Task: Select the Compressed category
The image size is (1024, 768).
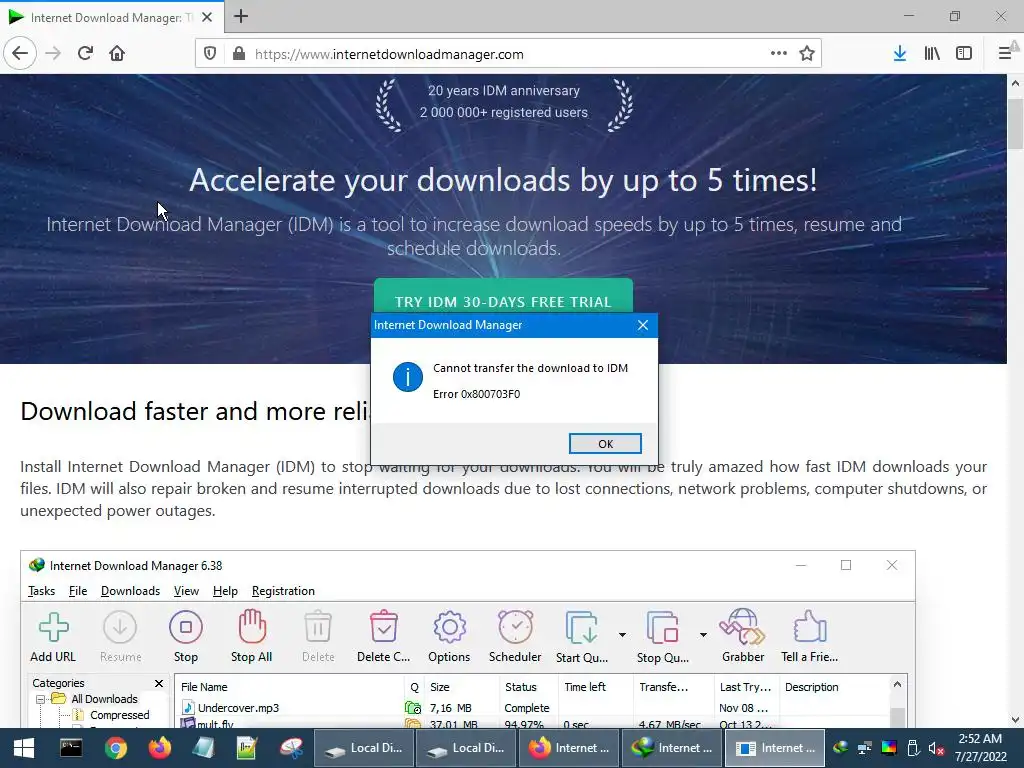Action: click(x=120, y=715)
